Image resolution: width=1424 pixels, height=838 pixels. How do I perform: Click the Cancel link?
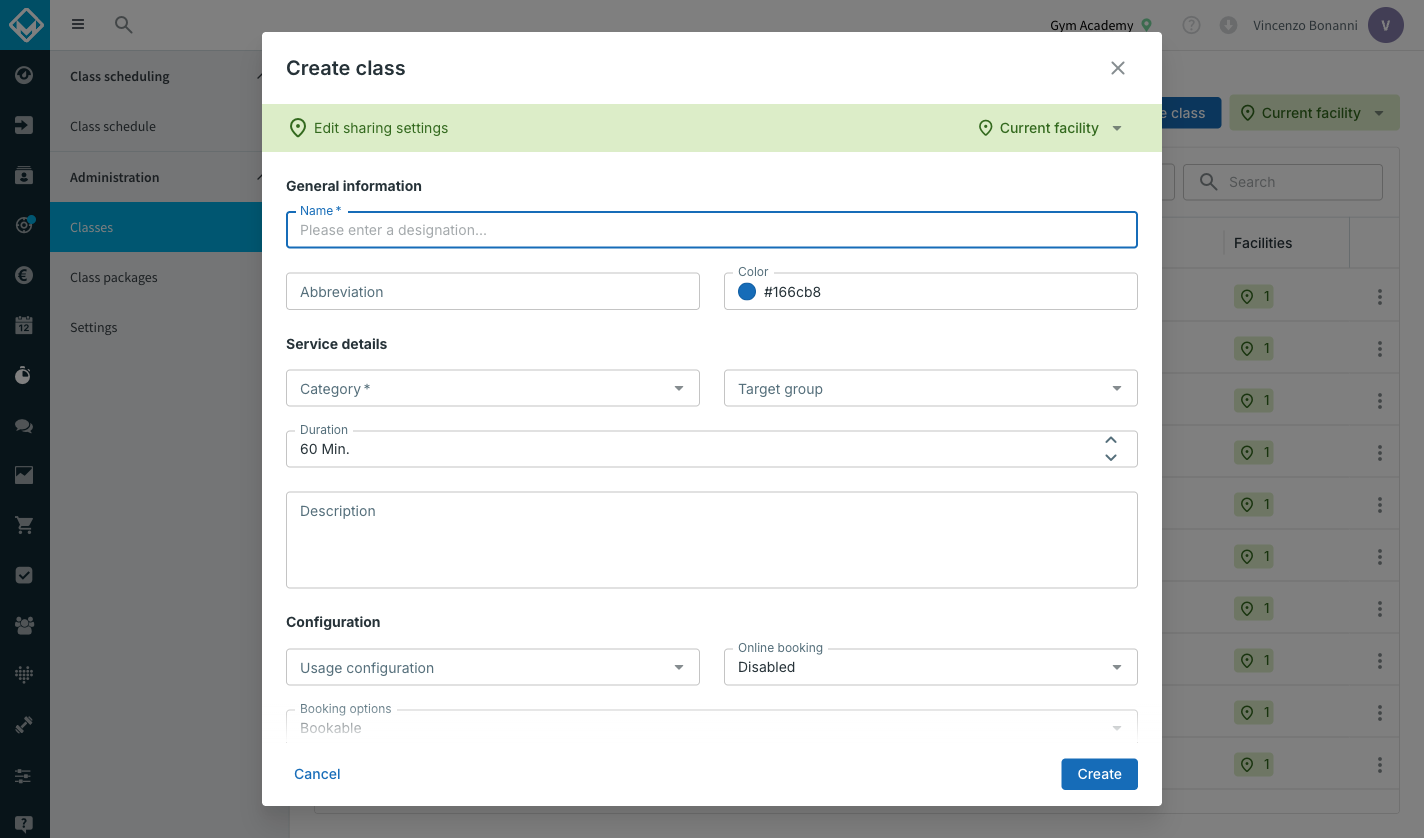pyautogui.click(x=317, y=774)
